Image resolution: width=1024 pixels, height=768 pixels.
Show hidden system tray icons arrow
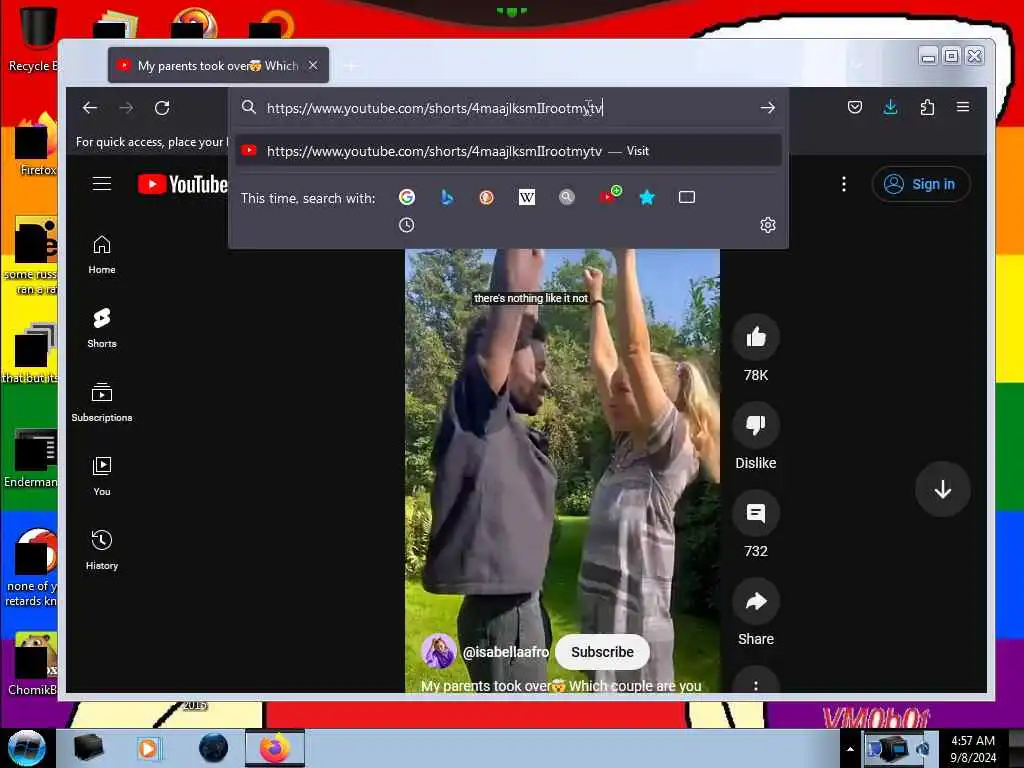[850, 749]
